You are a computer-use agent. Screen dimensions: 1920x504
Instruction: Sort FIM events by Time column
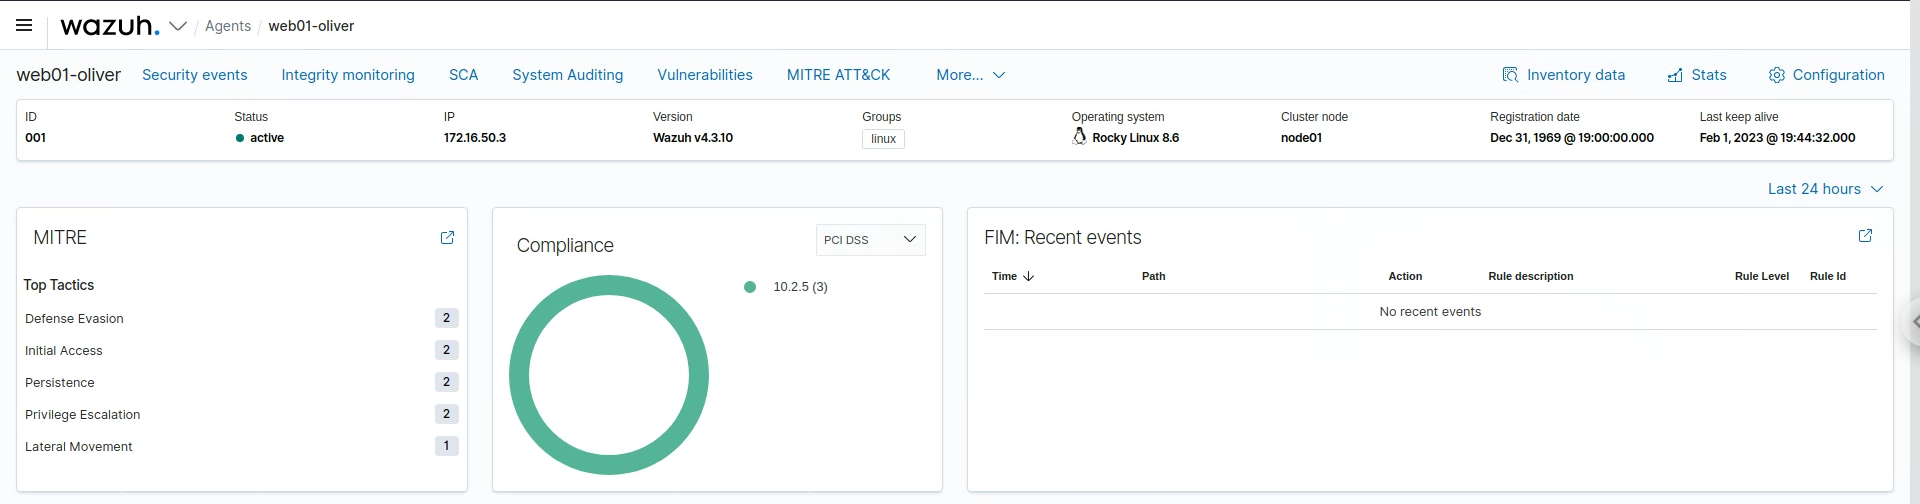click(x=1012, y=276)
